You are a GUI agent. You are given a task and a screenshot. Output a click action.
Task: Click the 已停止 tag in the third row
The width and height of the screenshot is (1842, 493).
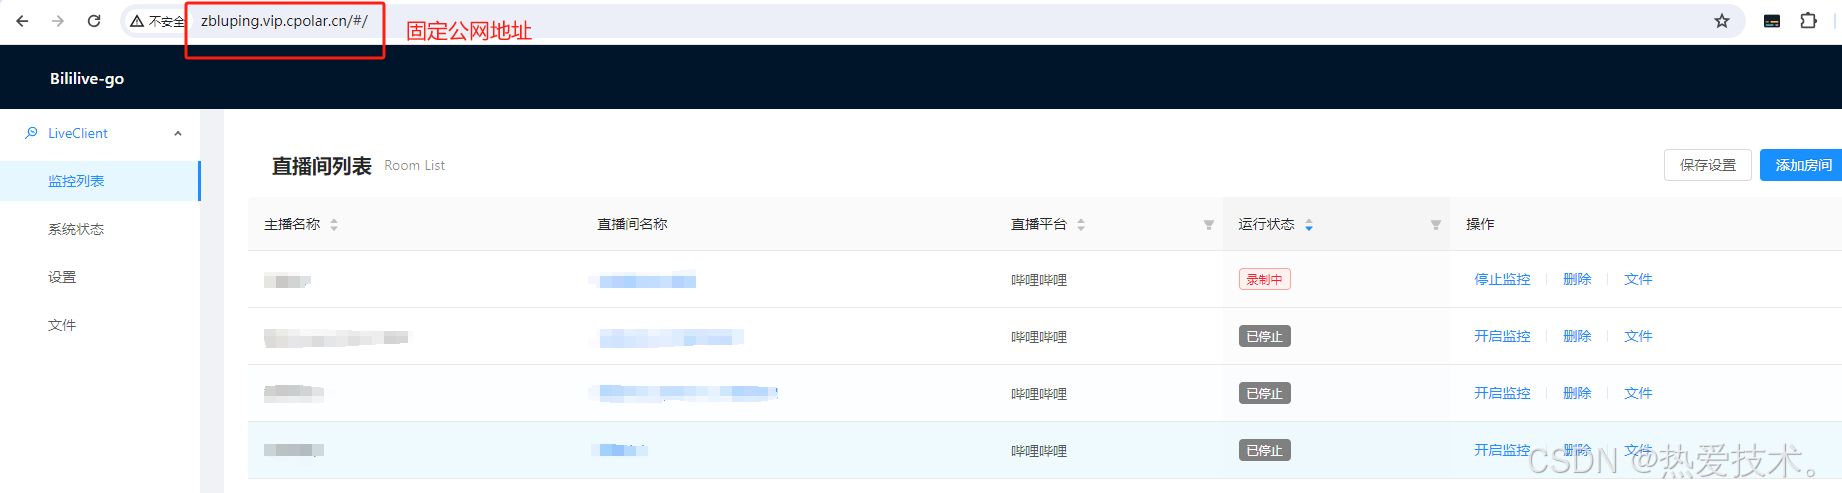click(x=1264, y=393)
